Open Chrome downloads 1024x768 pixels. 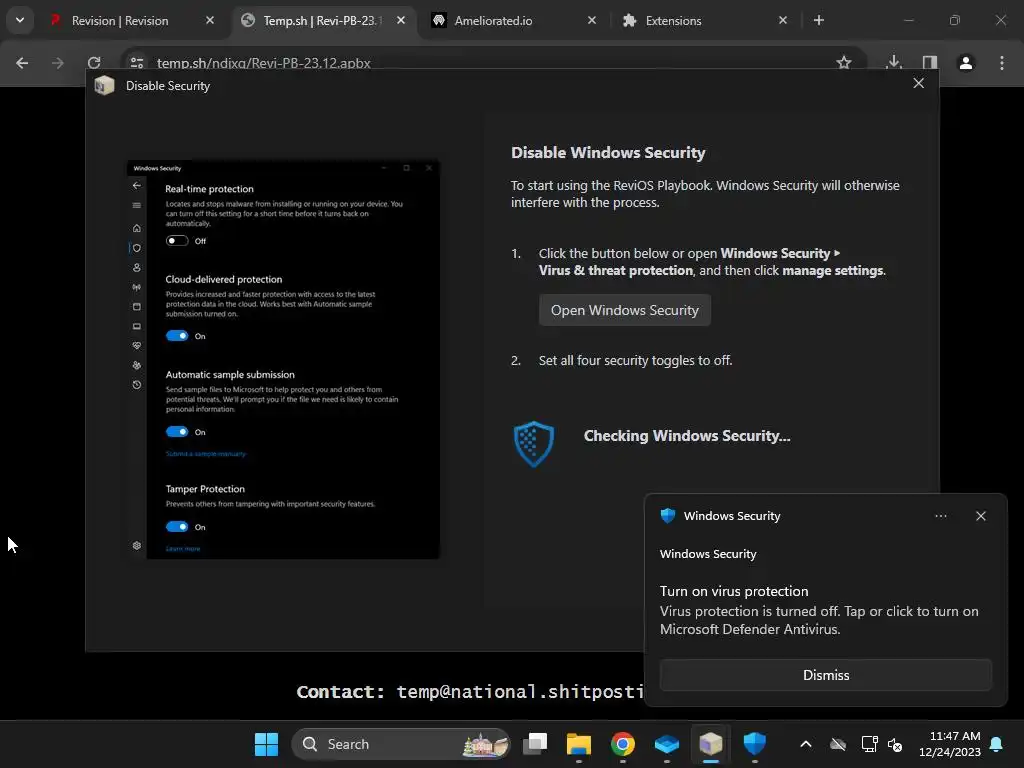894,63
